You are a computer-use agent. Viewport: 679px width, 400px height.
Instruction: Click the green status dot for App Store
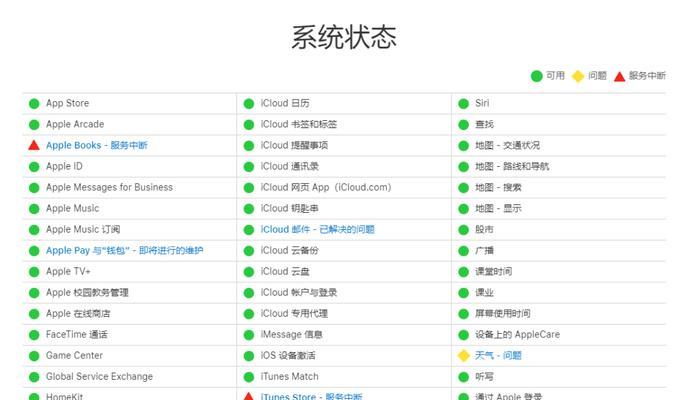pyautogui.click(x=34, y=103)
